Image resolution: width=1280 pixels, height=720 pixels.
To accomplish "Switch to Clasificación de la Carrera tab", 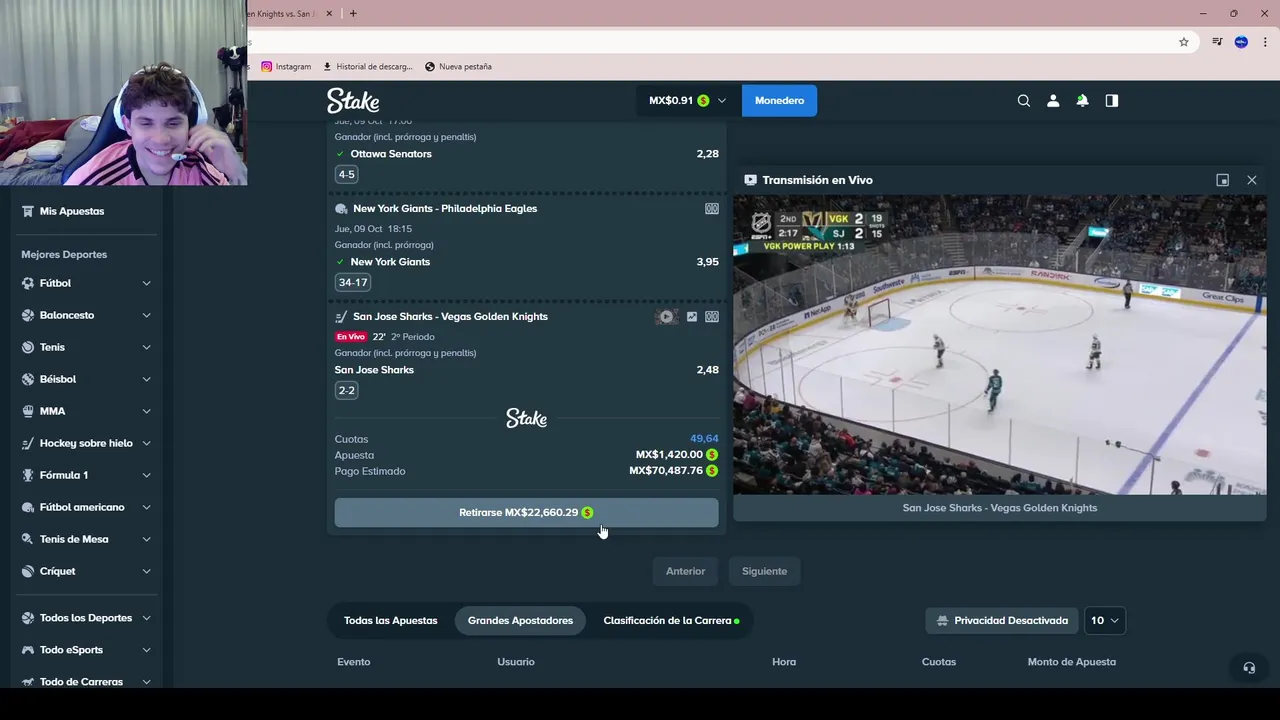I will (x=671, y=621).
